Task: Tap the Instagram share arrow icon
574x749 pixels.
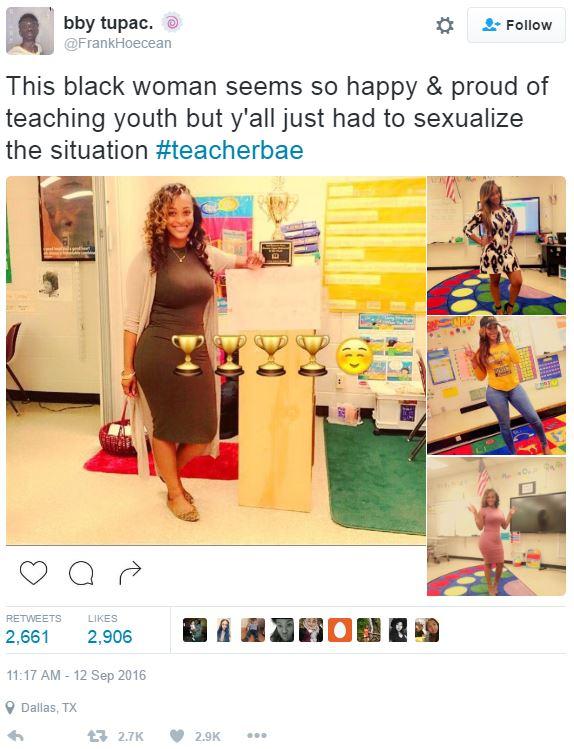Action: pos(130,573)
